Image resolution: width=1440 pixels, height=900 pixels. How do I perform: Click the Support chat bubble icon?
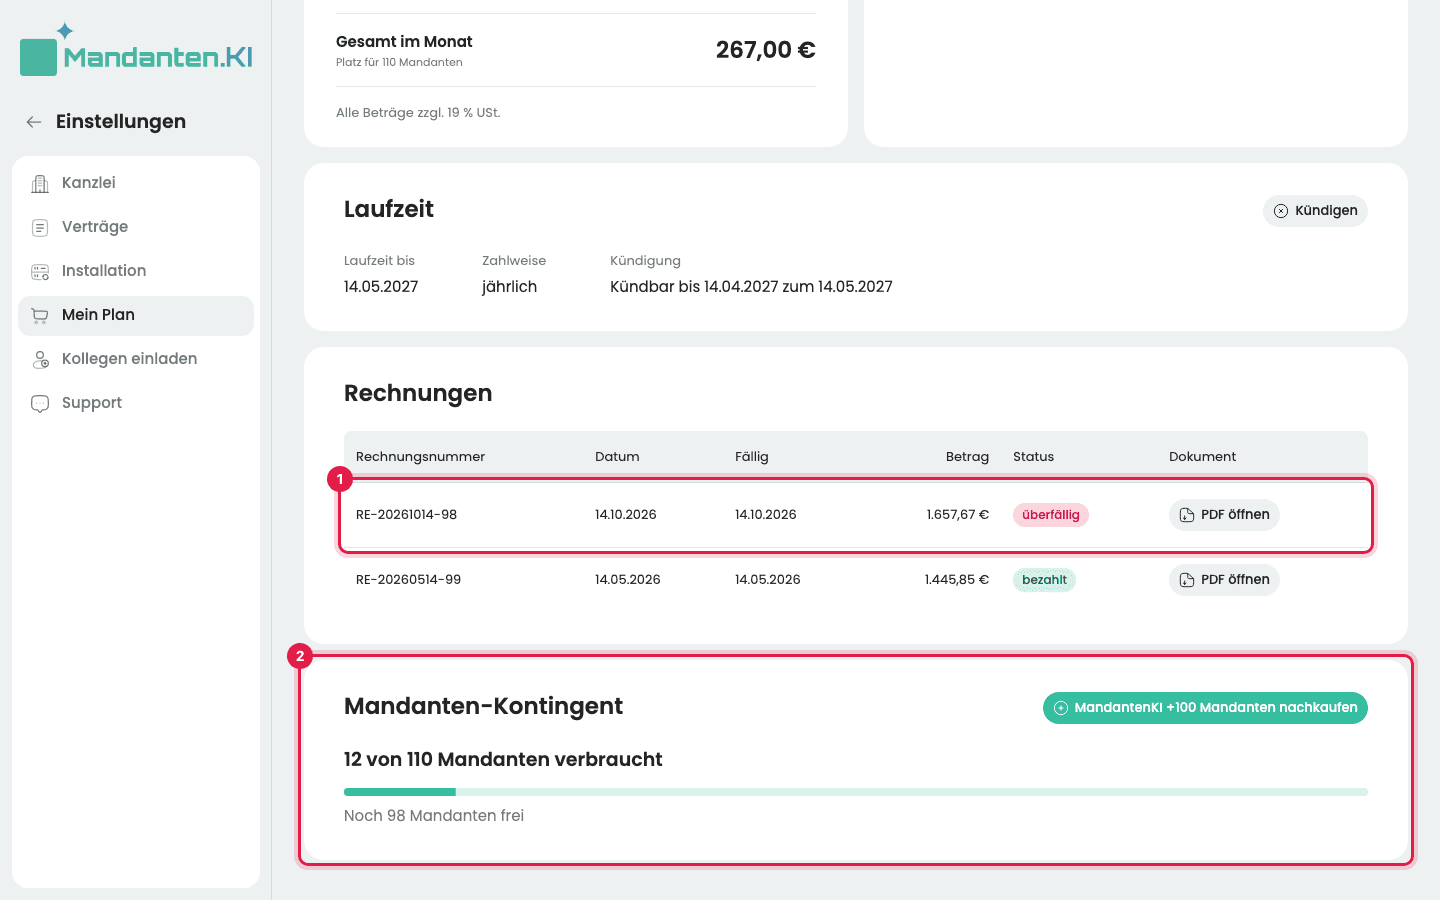pos(40,403)
